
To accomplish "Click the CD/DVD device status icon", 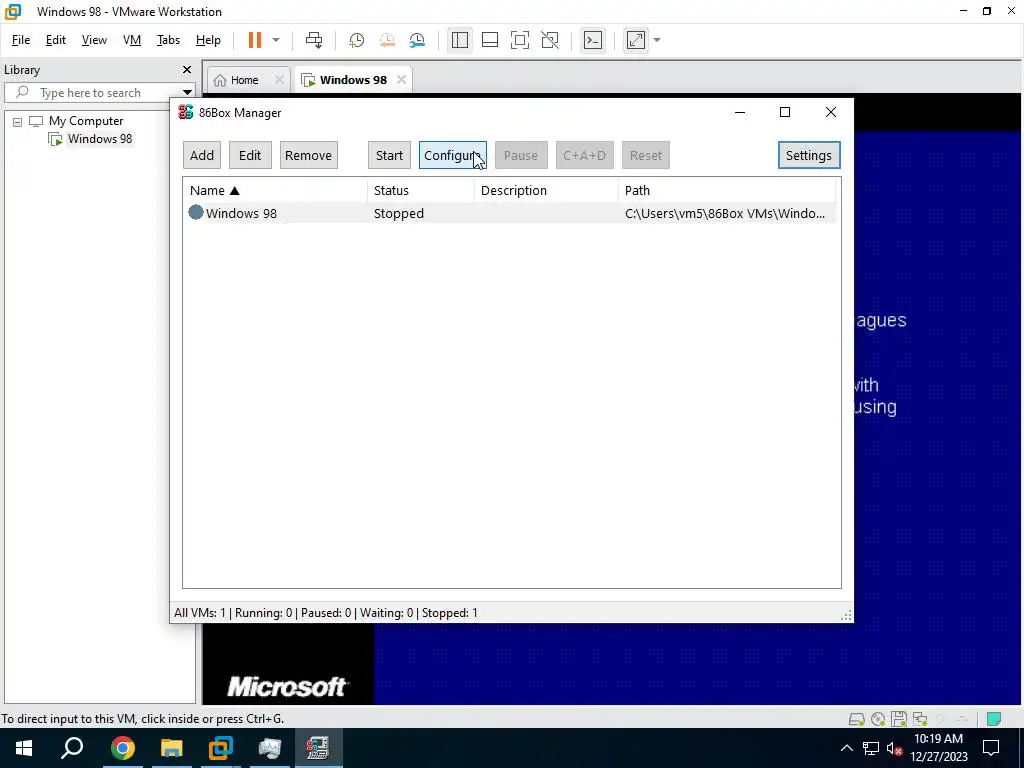I will [x=878, y=720].
